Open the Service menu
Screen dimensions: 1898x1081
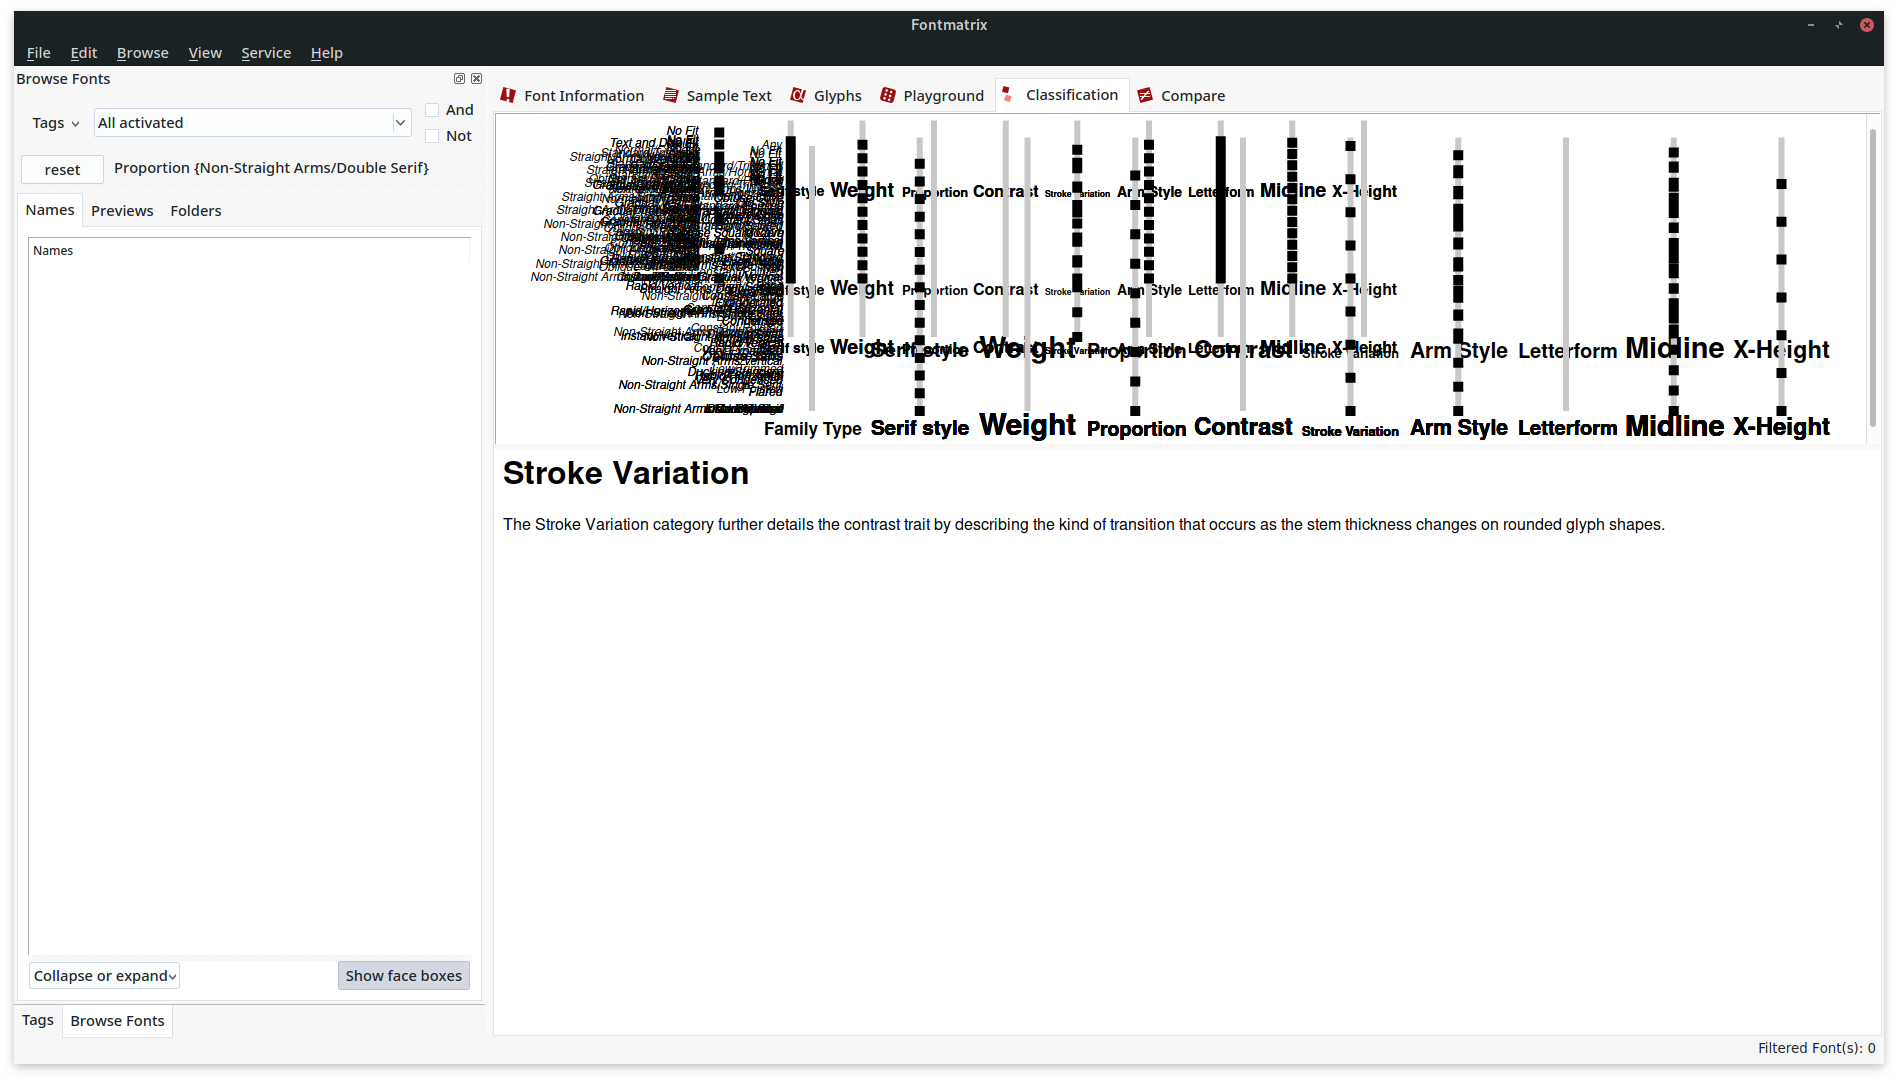[x=266, y=53]
